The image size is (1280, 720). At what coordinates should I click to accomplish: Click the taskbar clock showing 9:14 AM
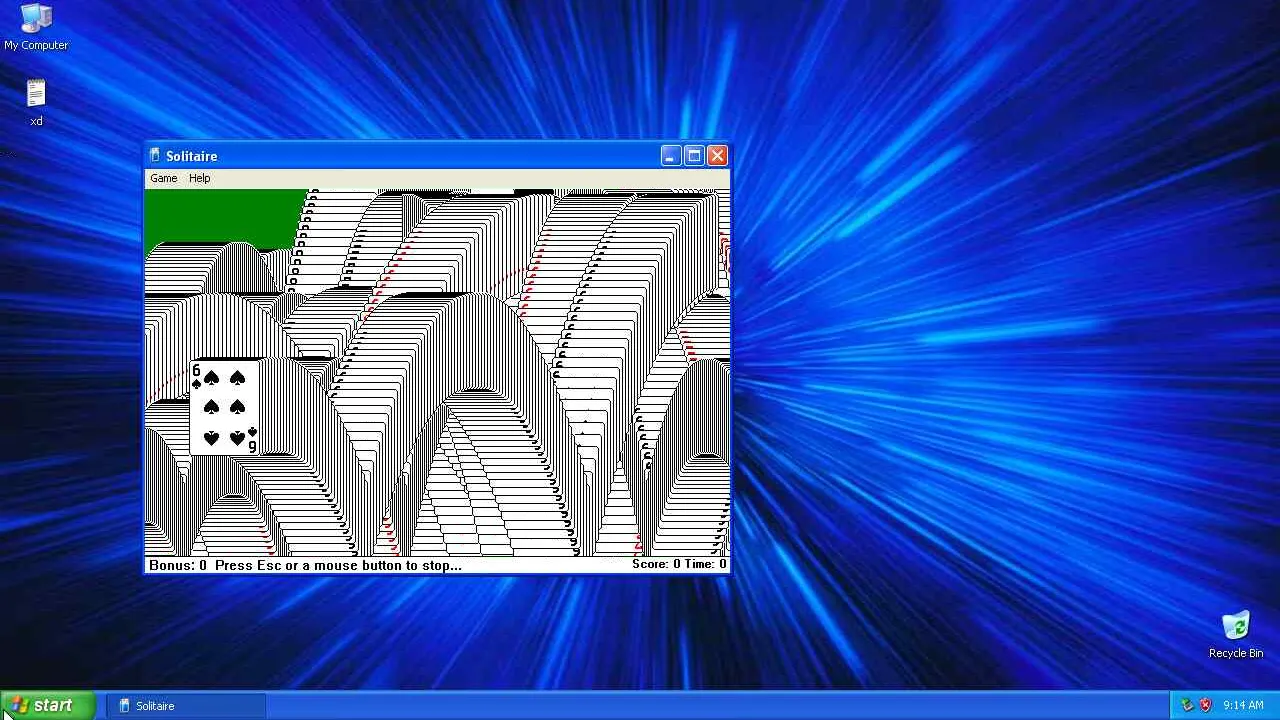pyautogui.click(x=1243, y=705)
